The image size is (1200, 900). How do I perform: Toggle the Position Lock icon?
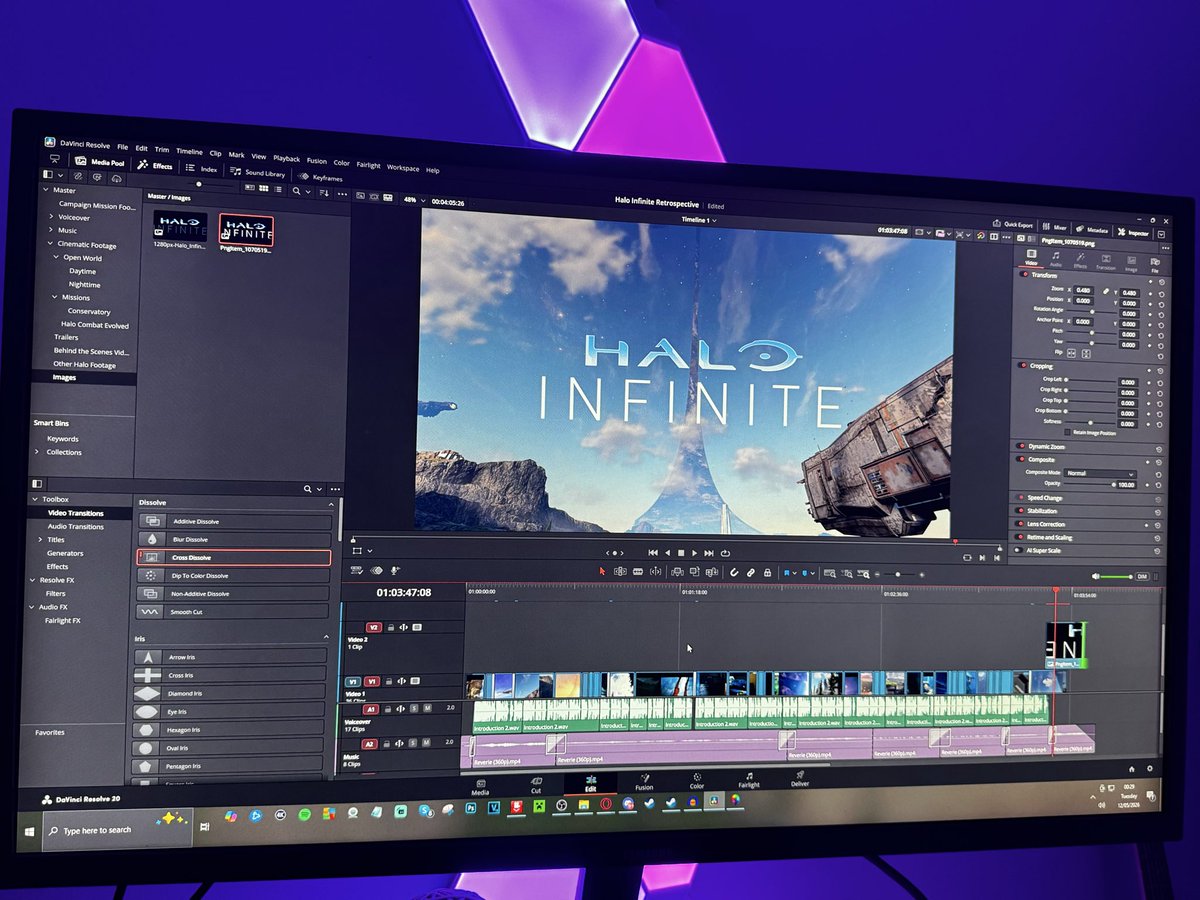coord(767,573)
